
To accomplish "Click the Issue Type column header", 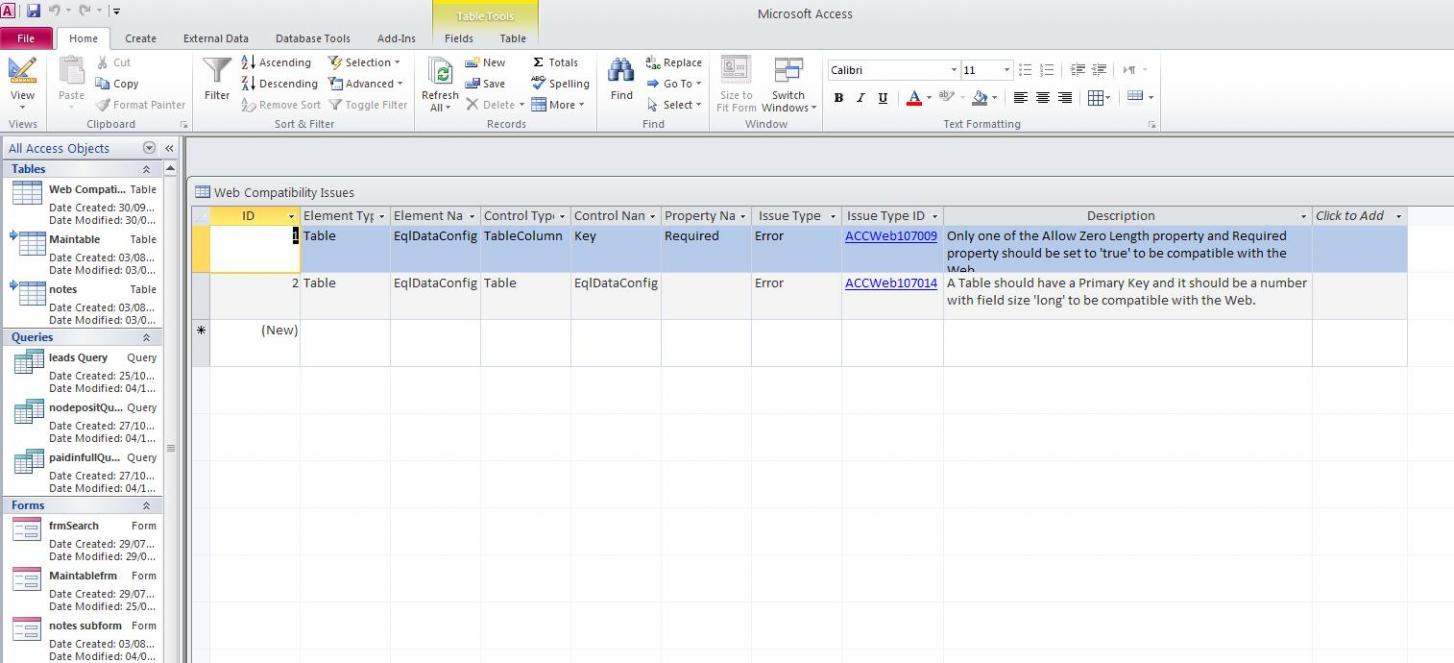I will 796,216.
